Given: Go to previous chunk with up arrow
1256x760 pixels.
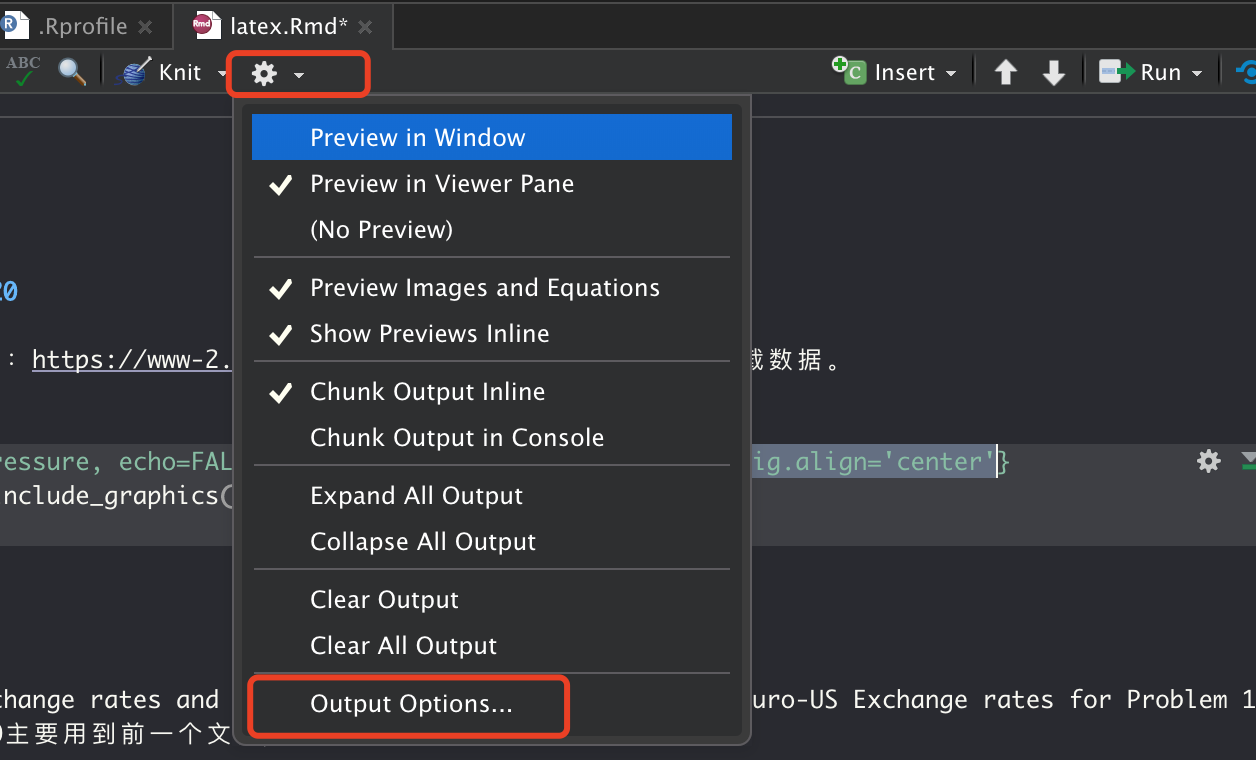Looking at the screenshot, I should (x=1006, y=72).
